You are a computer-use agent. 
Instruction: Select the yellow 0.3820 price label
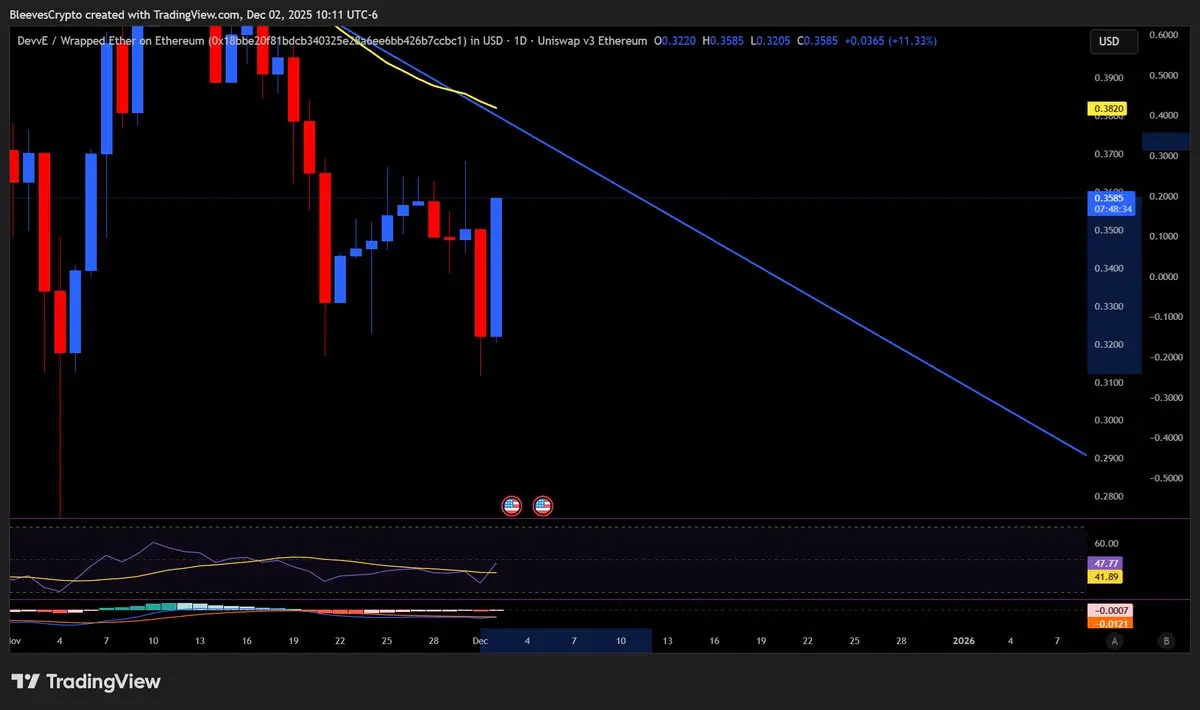[1108, 108]
